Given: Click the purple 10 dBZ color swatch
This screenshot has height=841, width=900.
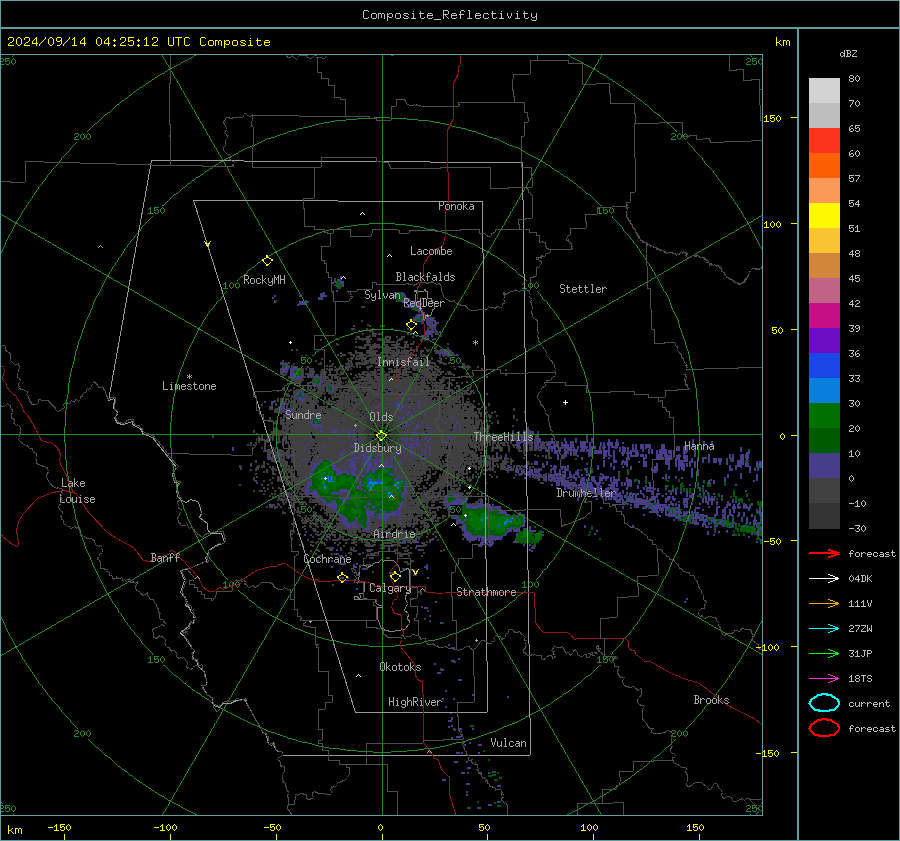Looking at the screenshot, I should (x=824, y=466).
